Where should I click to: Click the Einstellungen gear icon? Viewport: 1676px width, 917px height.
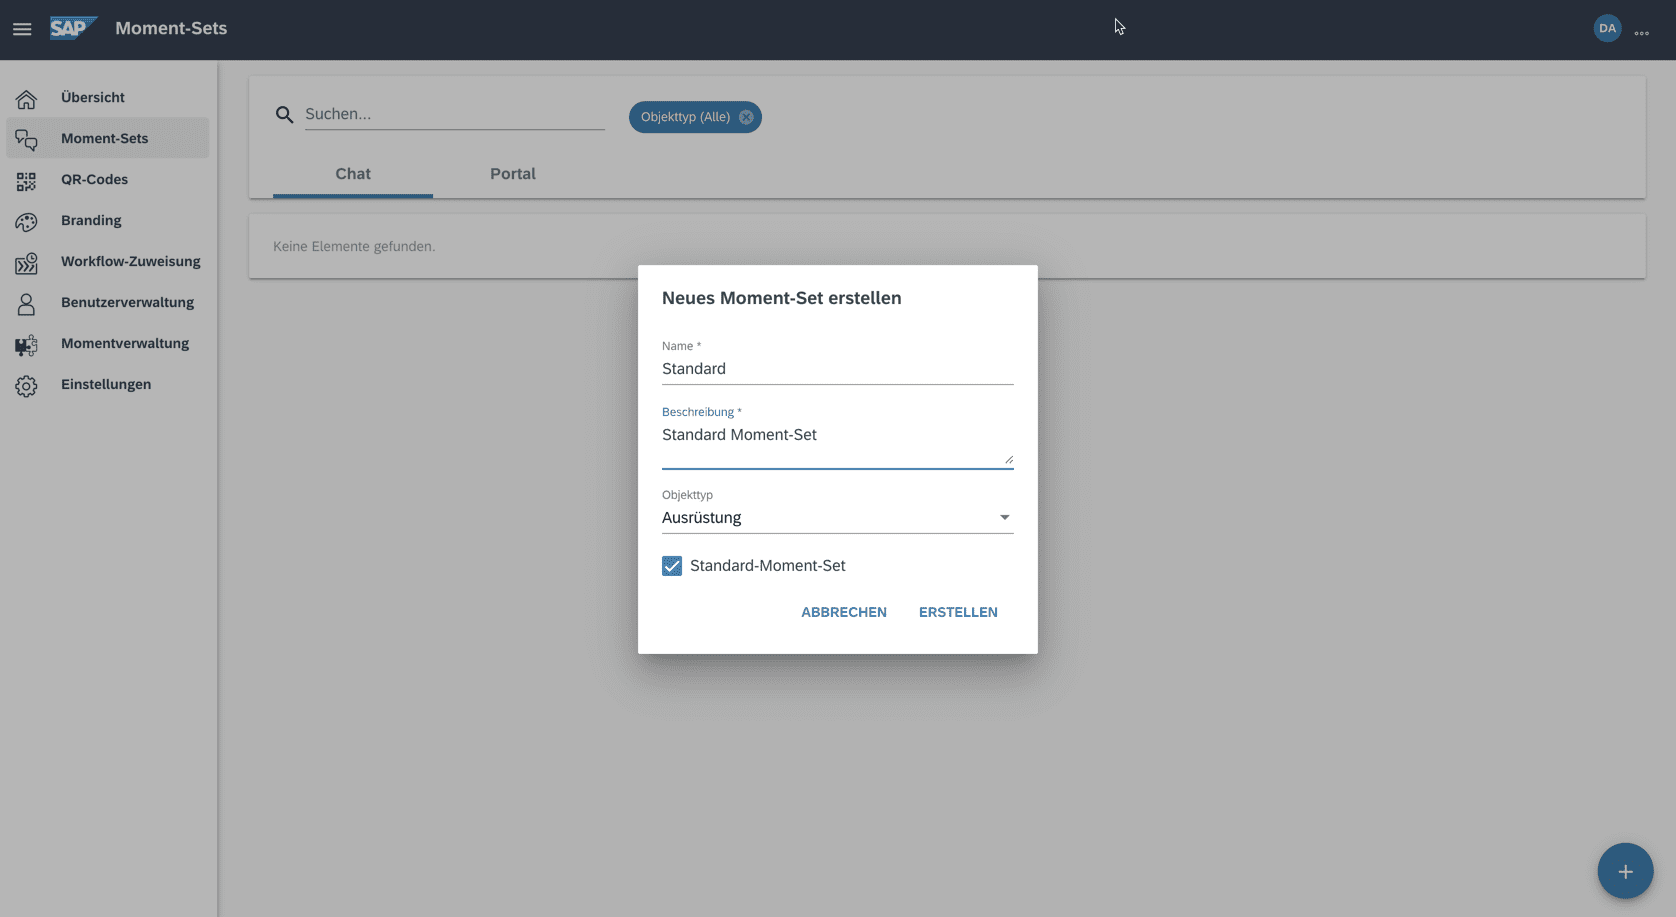point(26,386)
